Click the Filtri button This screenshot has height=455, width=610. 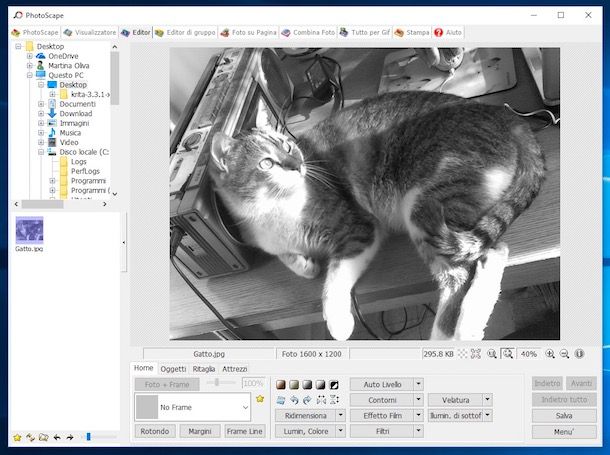point(382,431)
